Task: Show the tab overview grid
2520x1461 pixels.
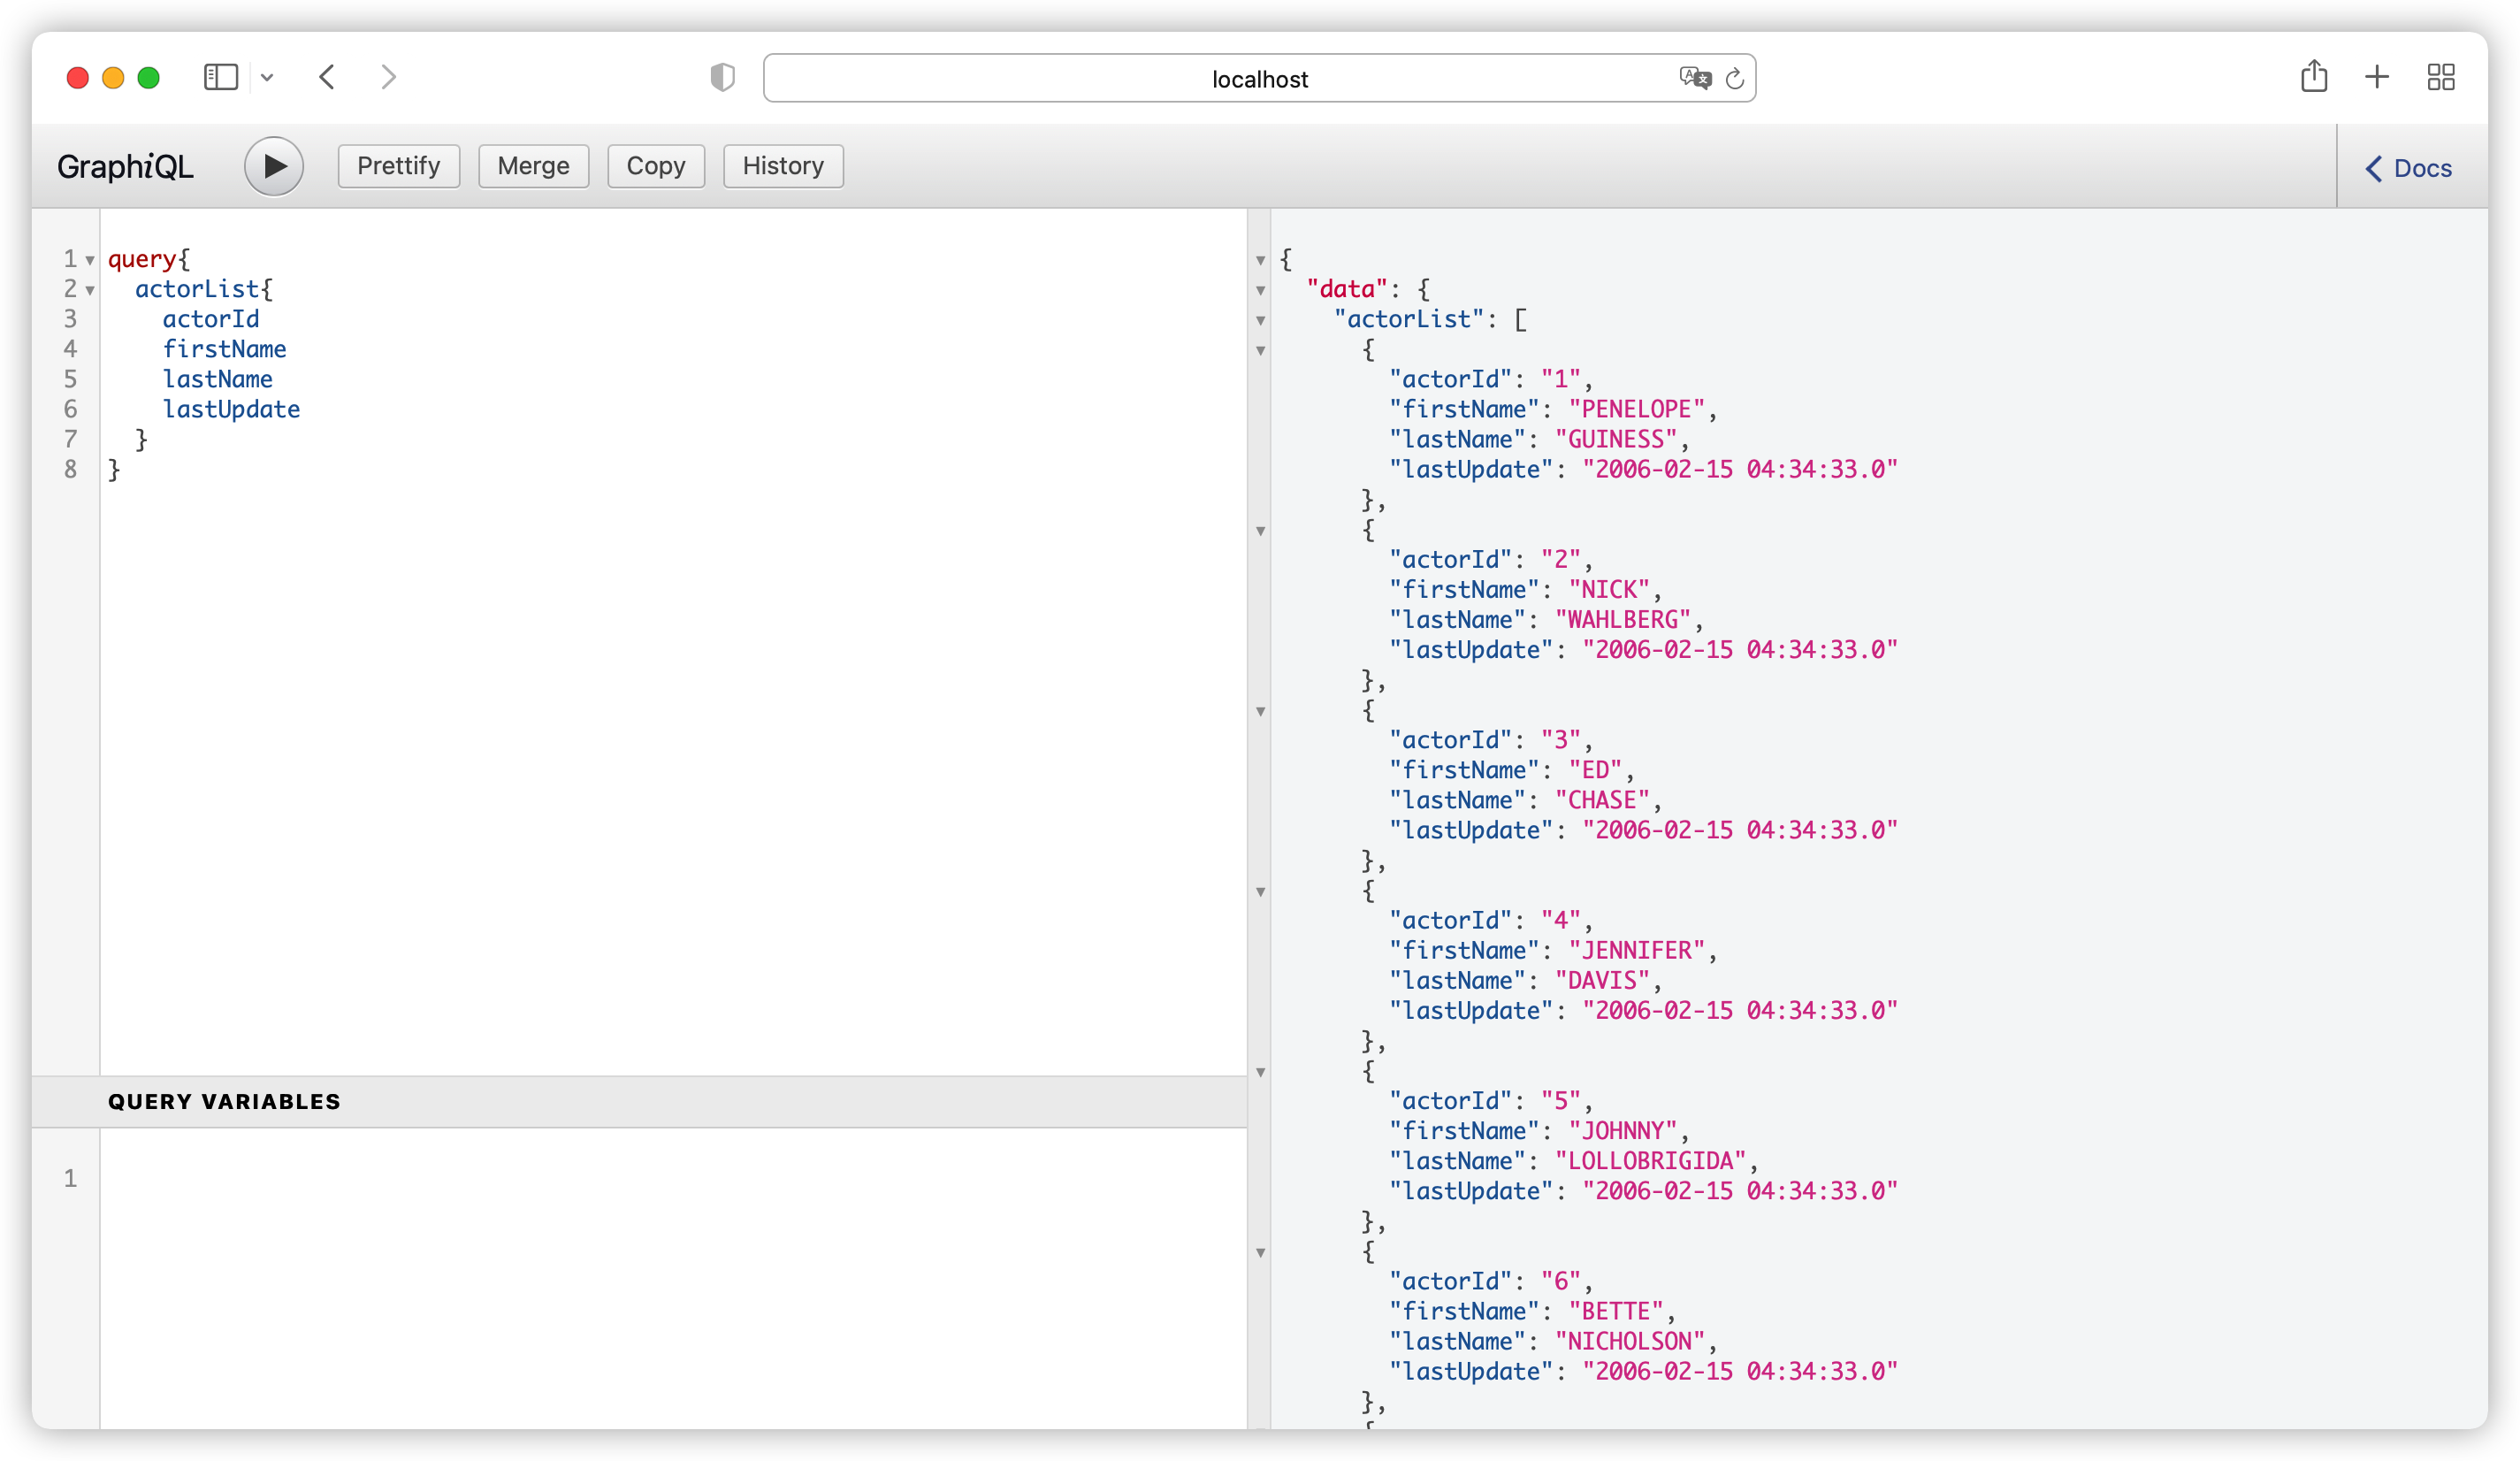Action: tap(2440, 77)
